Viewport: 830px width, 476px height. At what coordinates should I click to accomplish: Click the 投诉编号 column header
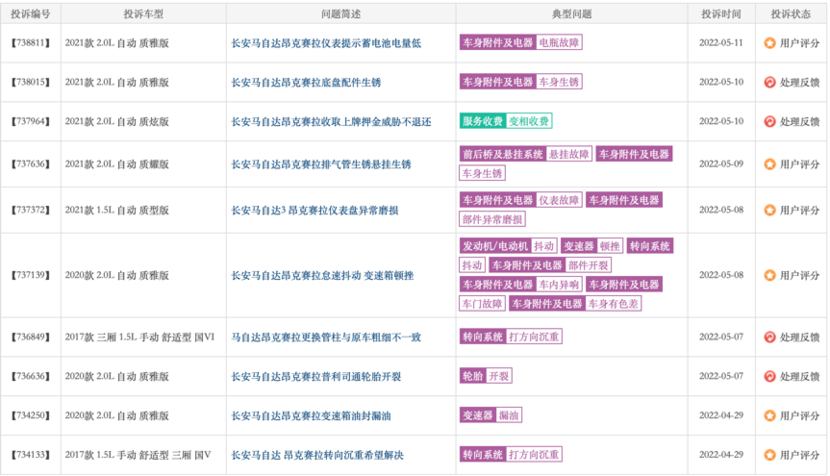click(x=31, y=14)
